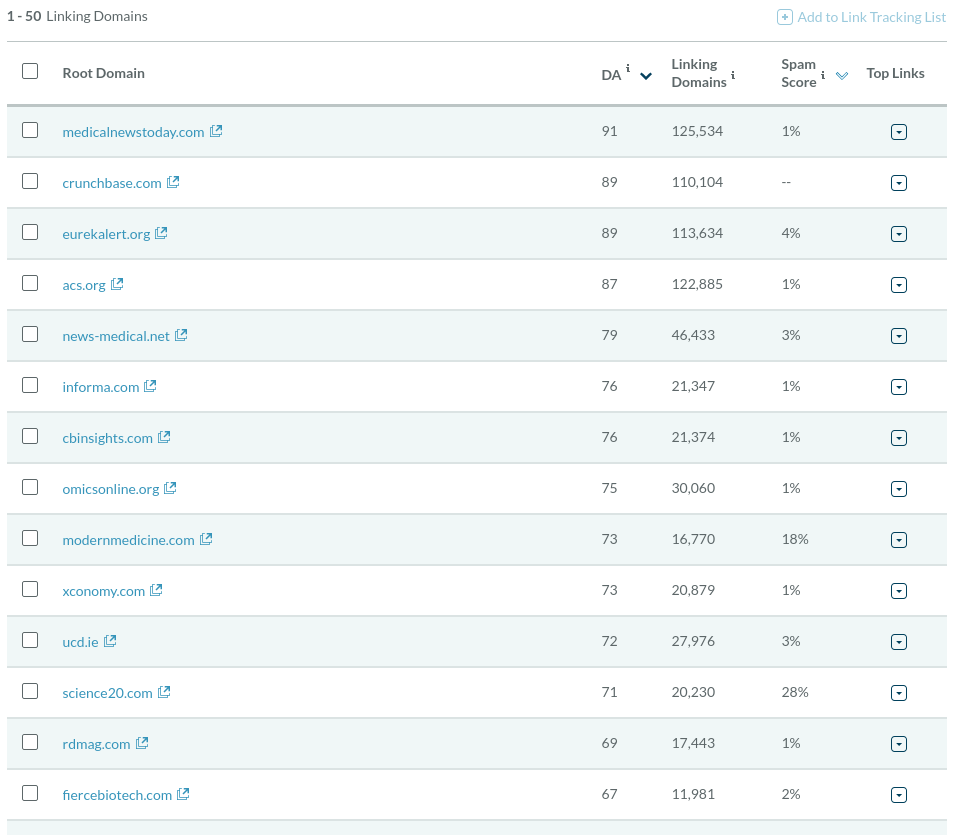This screenshot has height=835, width=958.
Task: Click Add to Link Tracking List
Action: pyautogui.click(x=861, y=17)
